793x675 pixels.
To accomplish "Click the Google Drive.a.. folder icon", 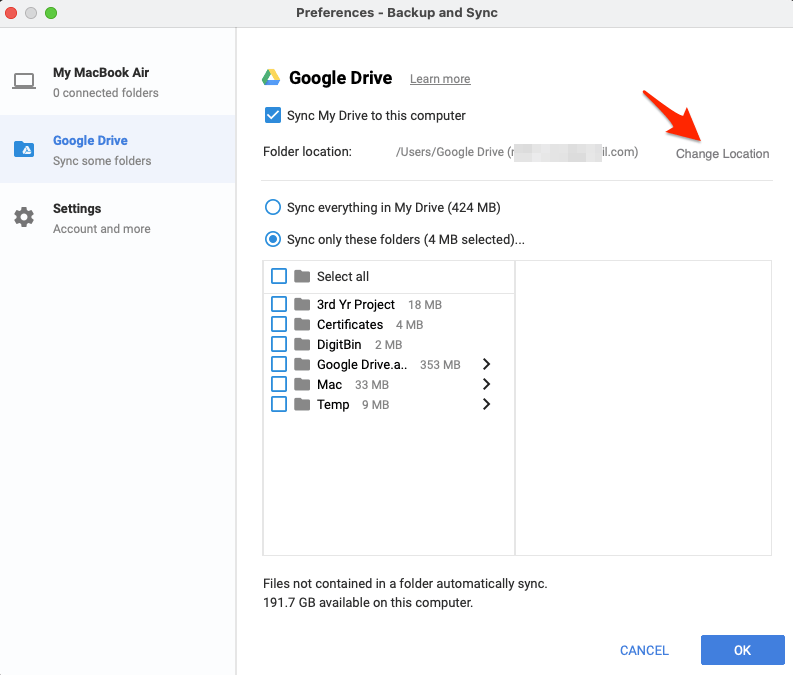I will 302,364.
